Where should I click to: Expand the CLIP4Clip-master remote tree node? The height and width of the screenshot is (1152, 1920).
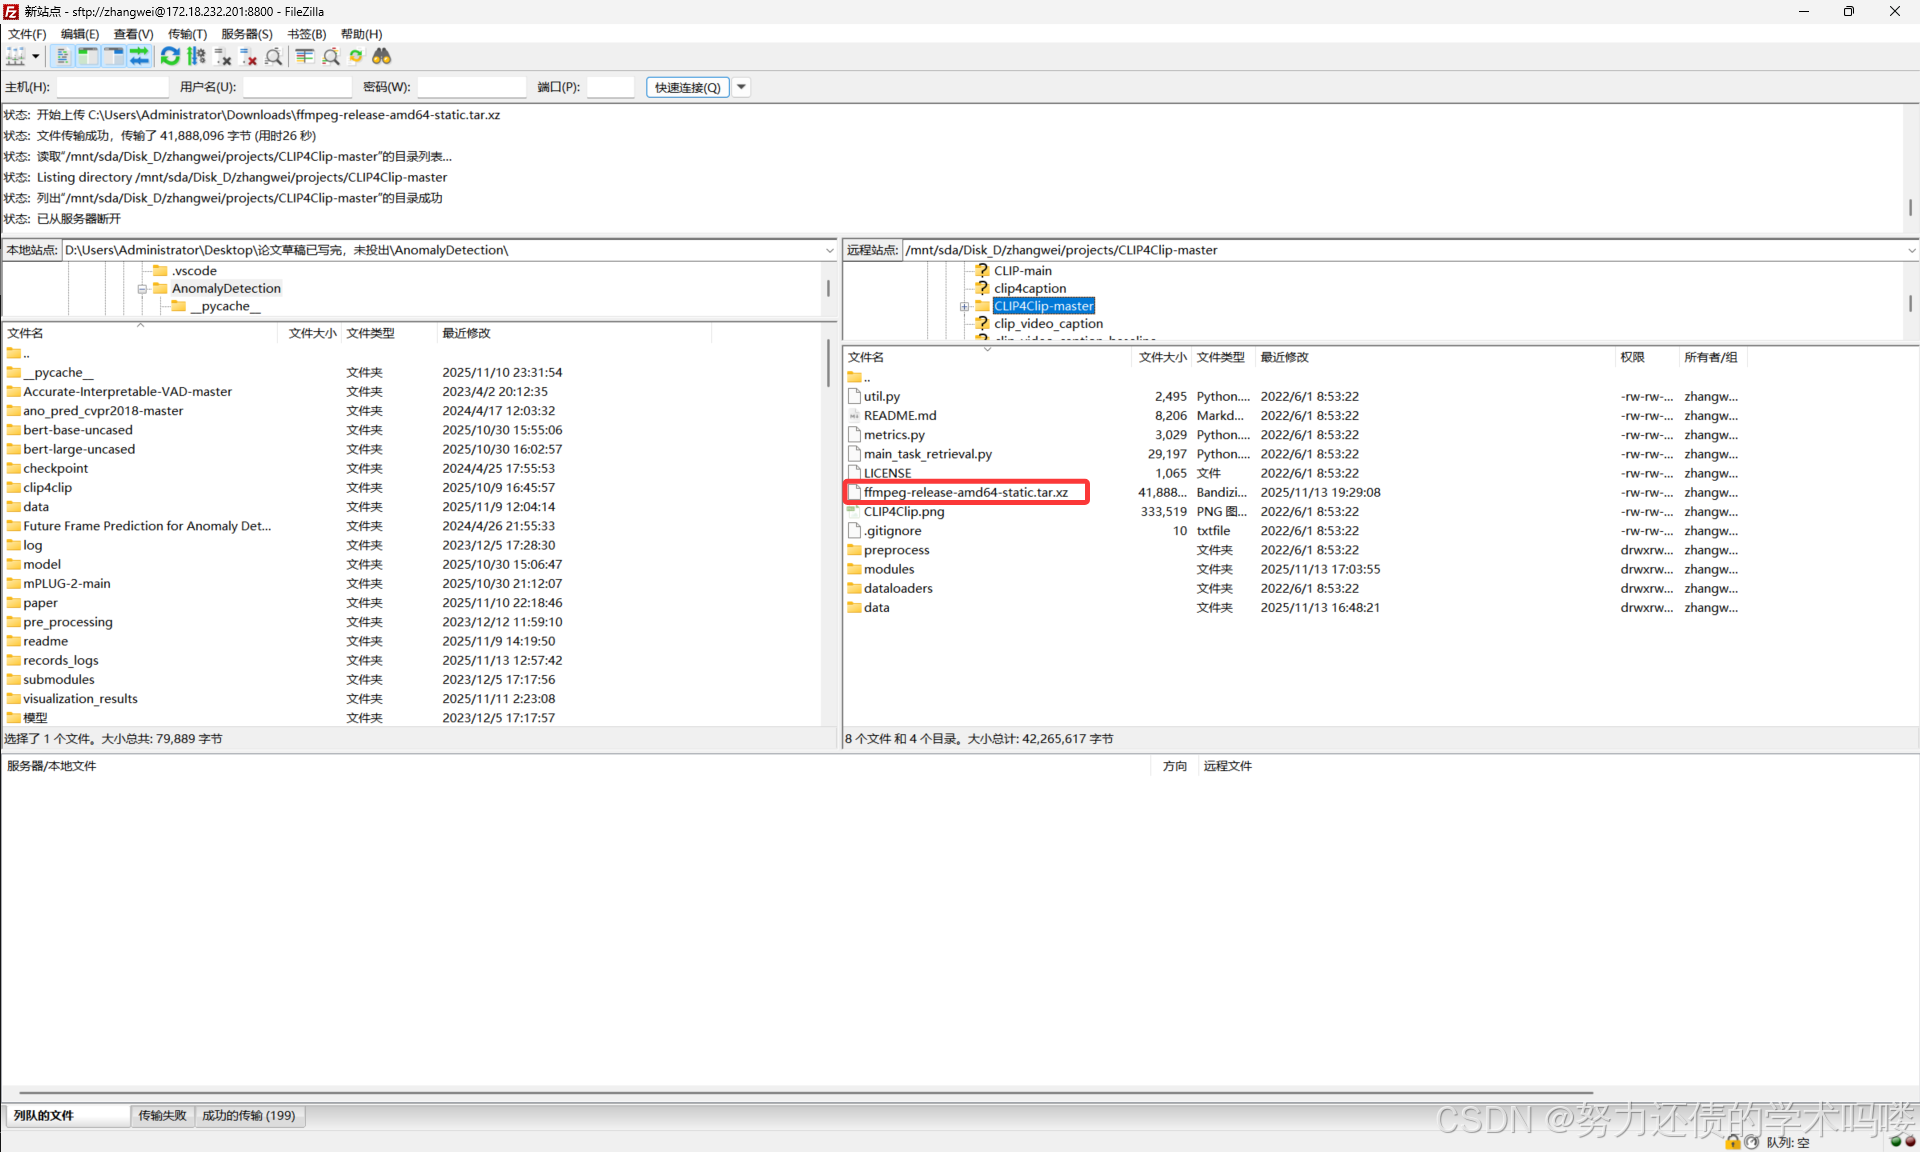click(x=964, y=307)
